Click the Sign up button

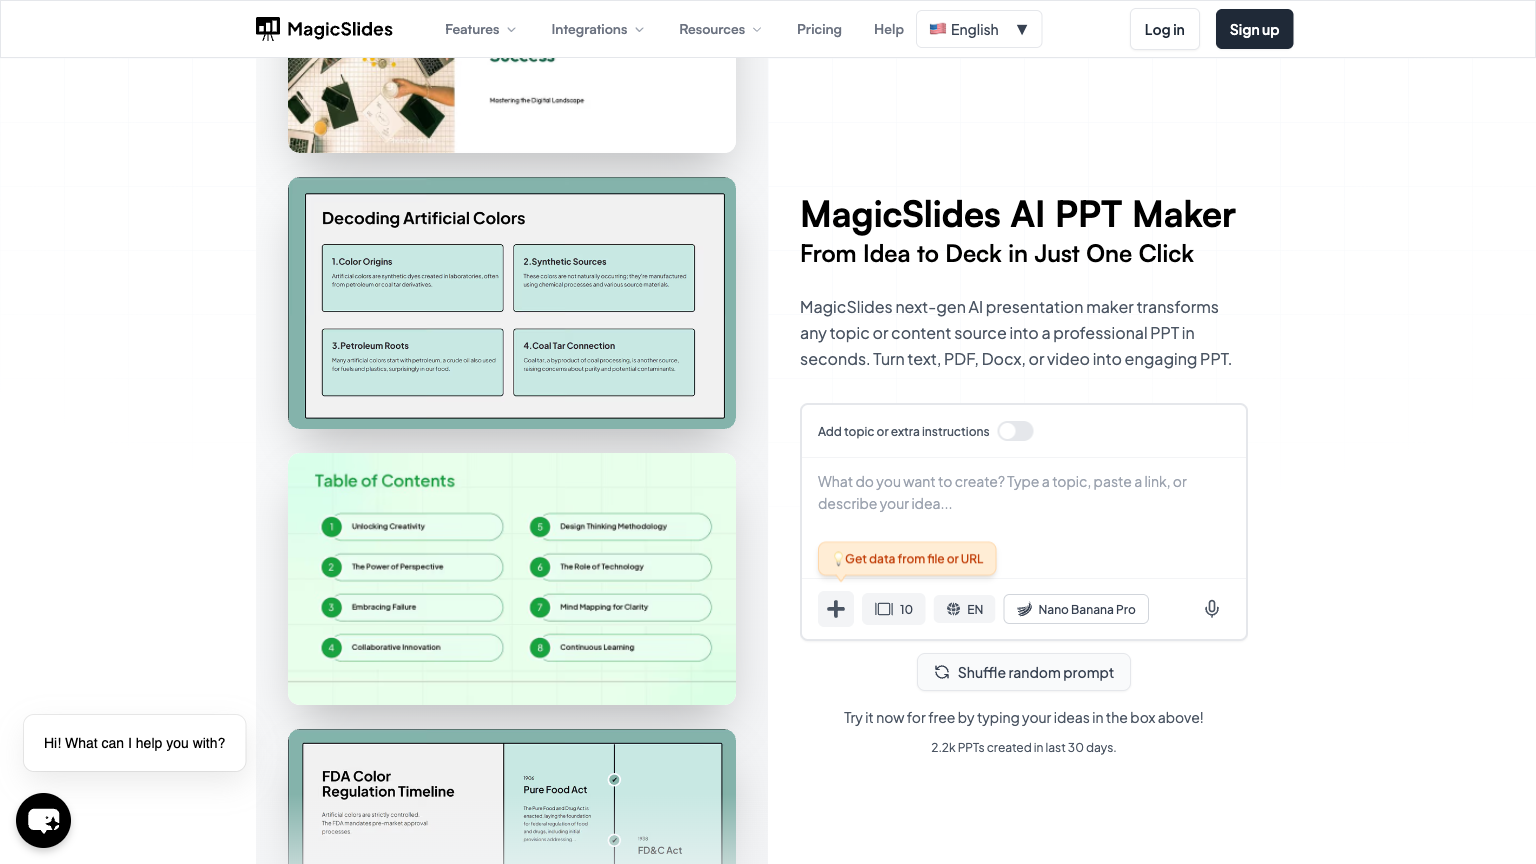(1254, 29)
